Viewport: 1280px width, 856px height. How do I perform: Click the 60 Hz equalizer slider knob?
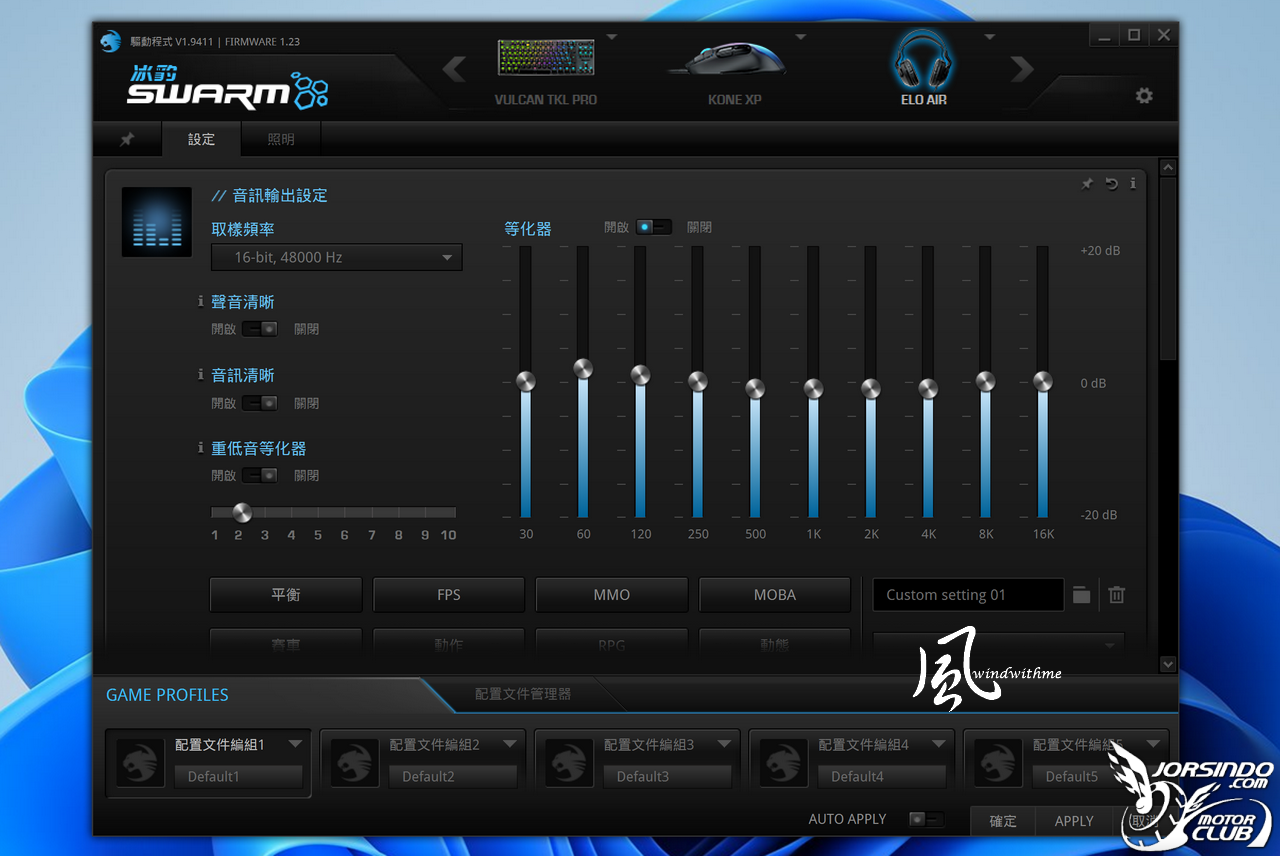click(583, 368)
